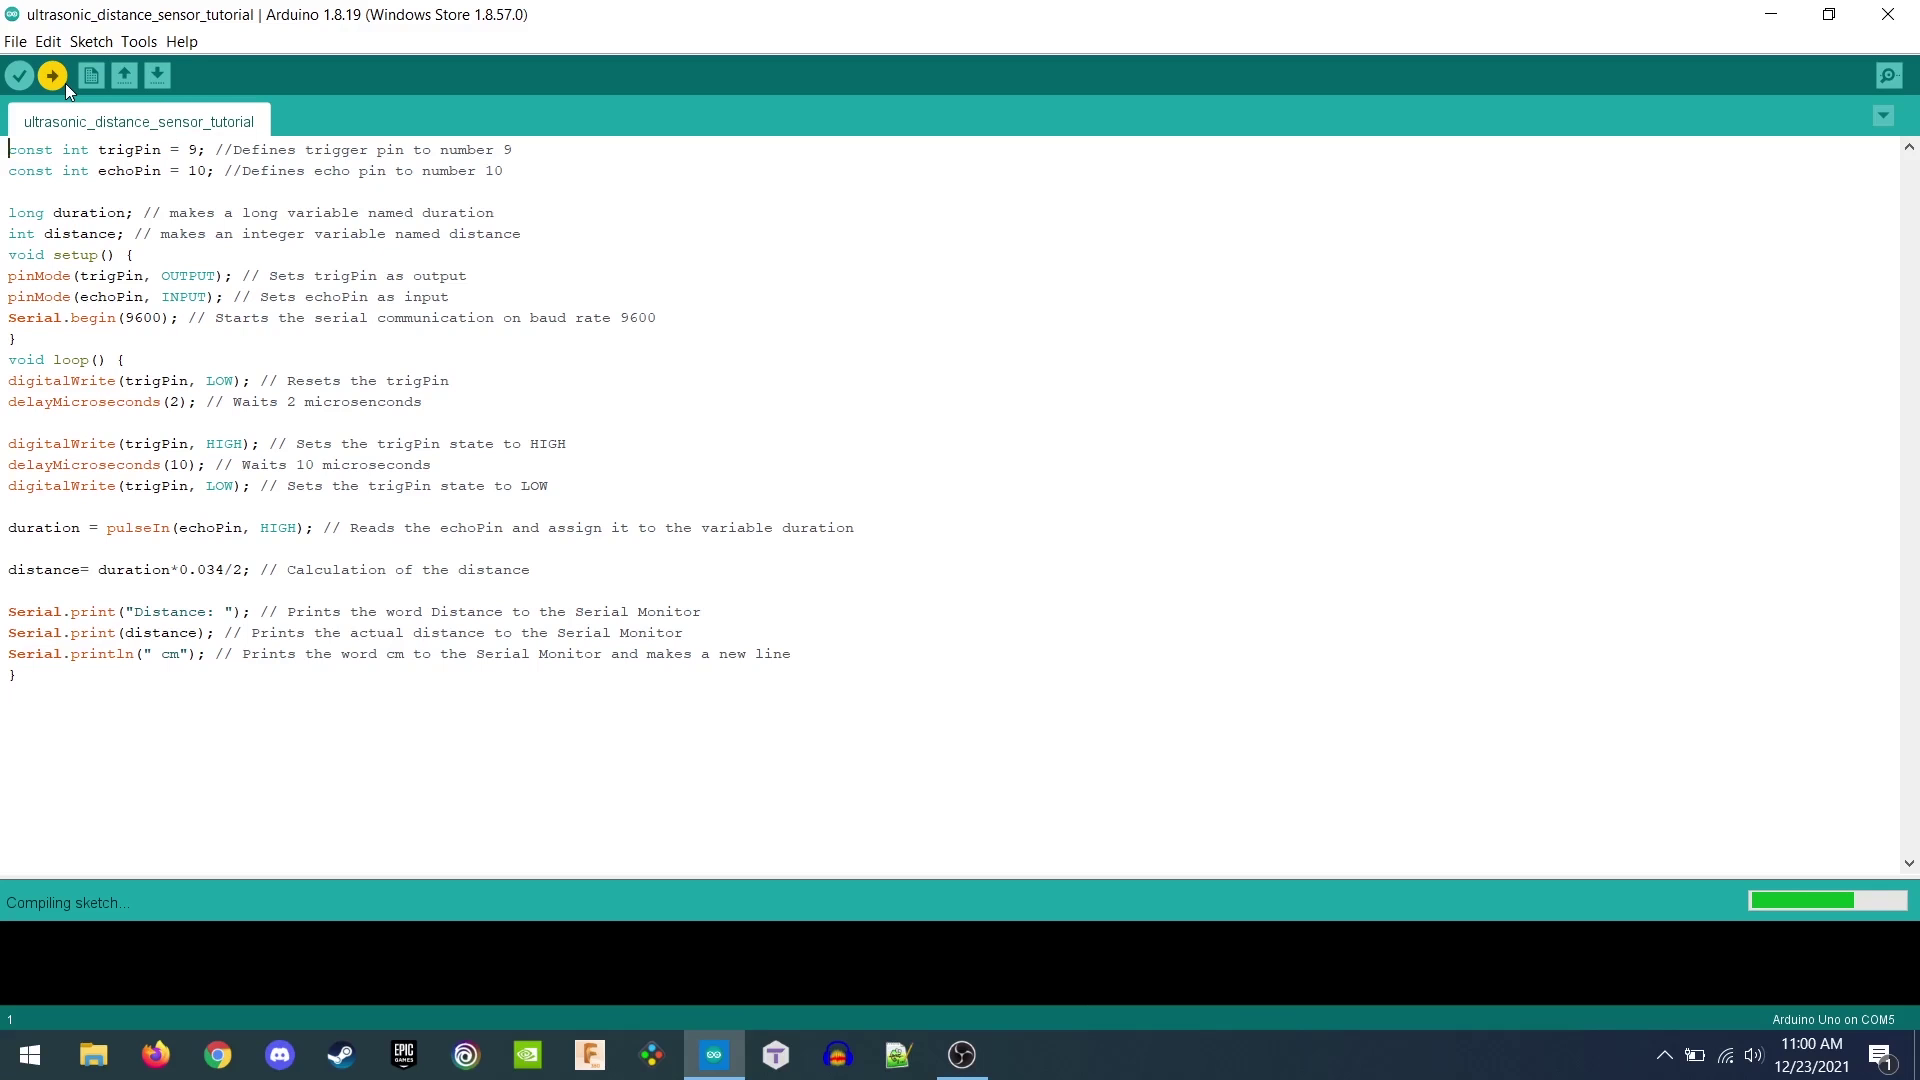The image size is (1920, 1080).
Task: Open the File menu
Action: click(x=16, y=41)
